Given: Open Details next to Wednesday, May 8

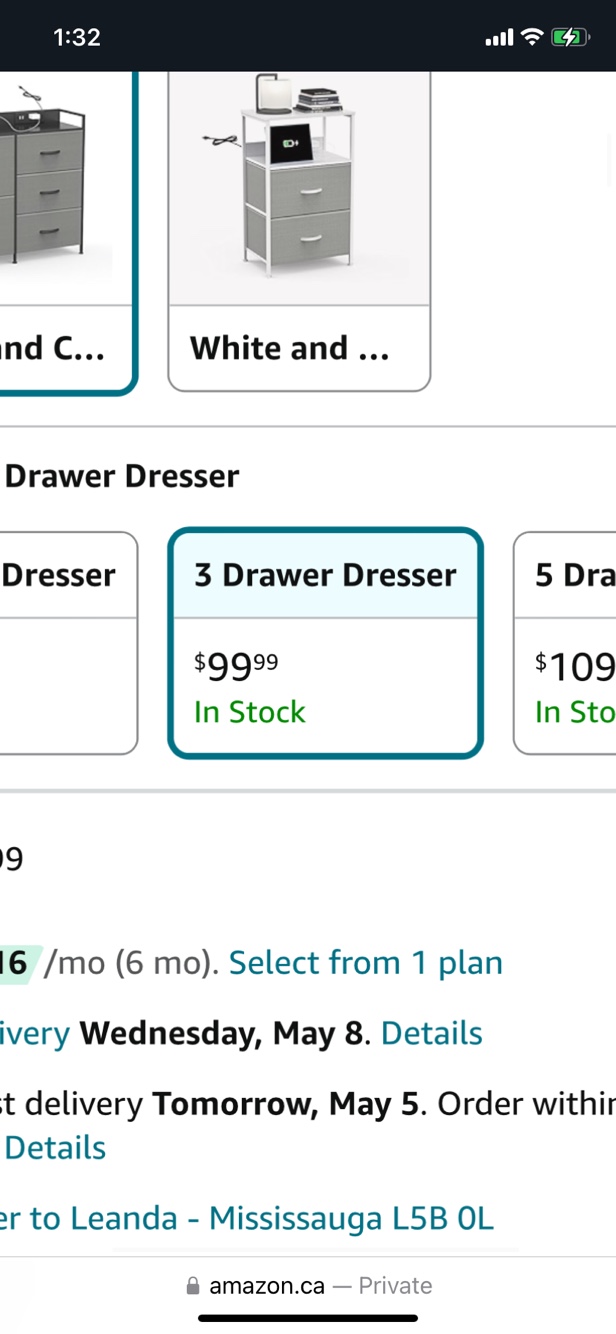Looking at the screenshot, I should tap(432, 1033).
